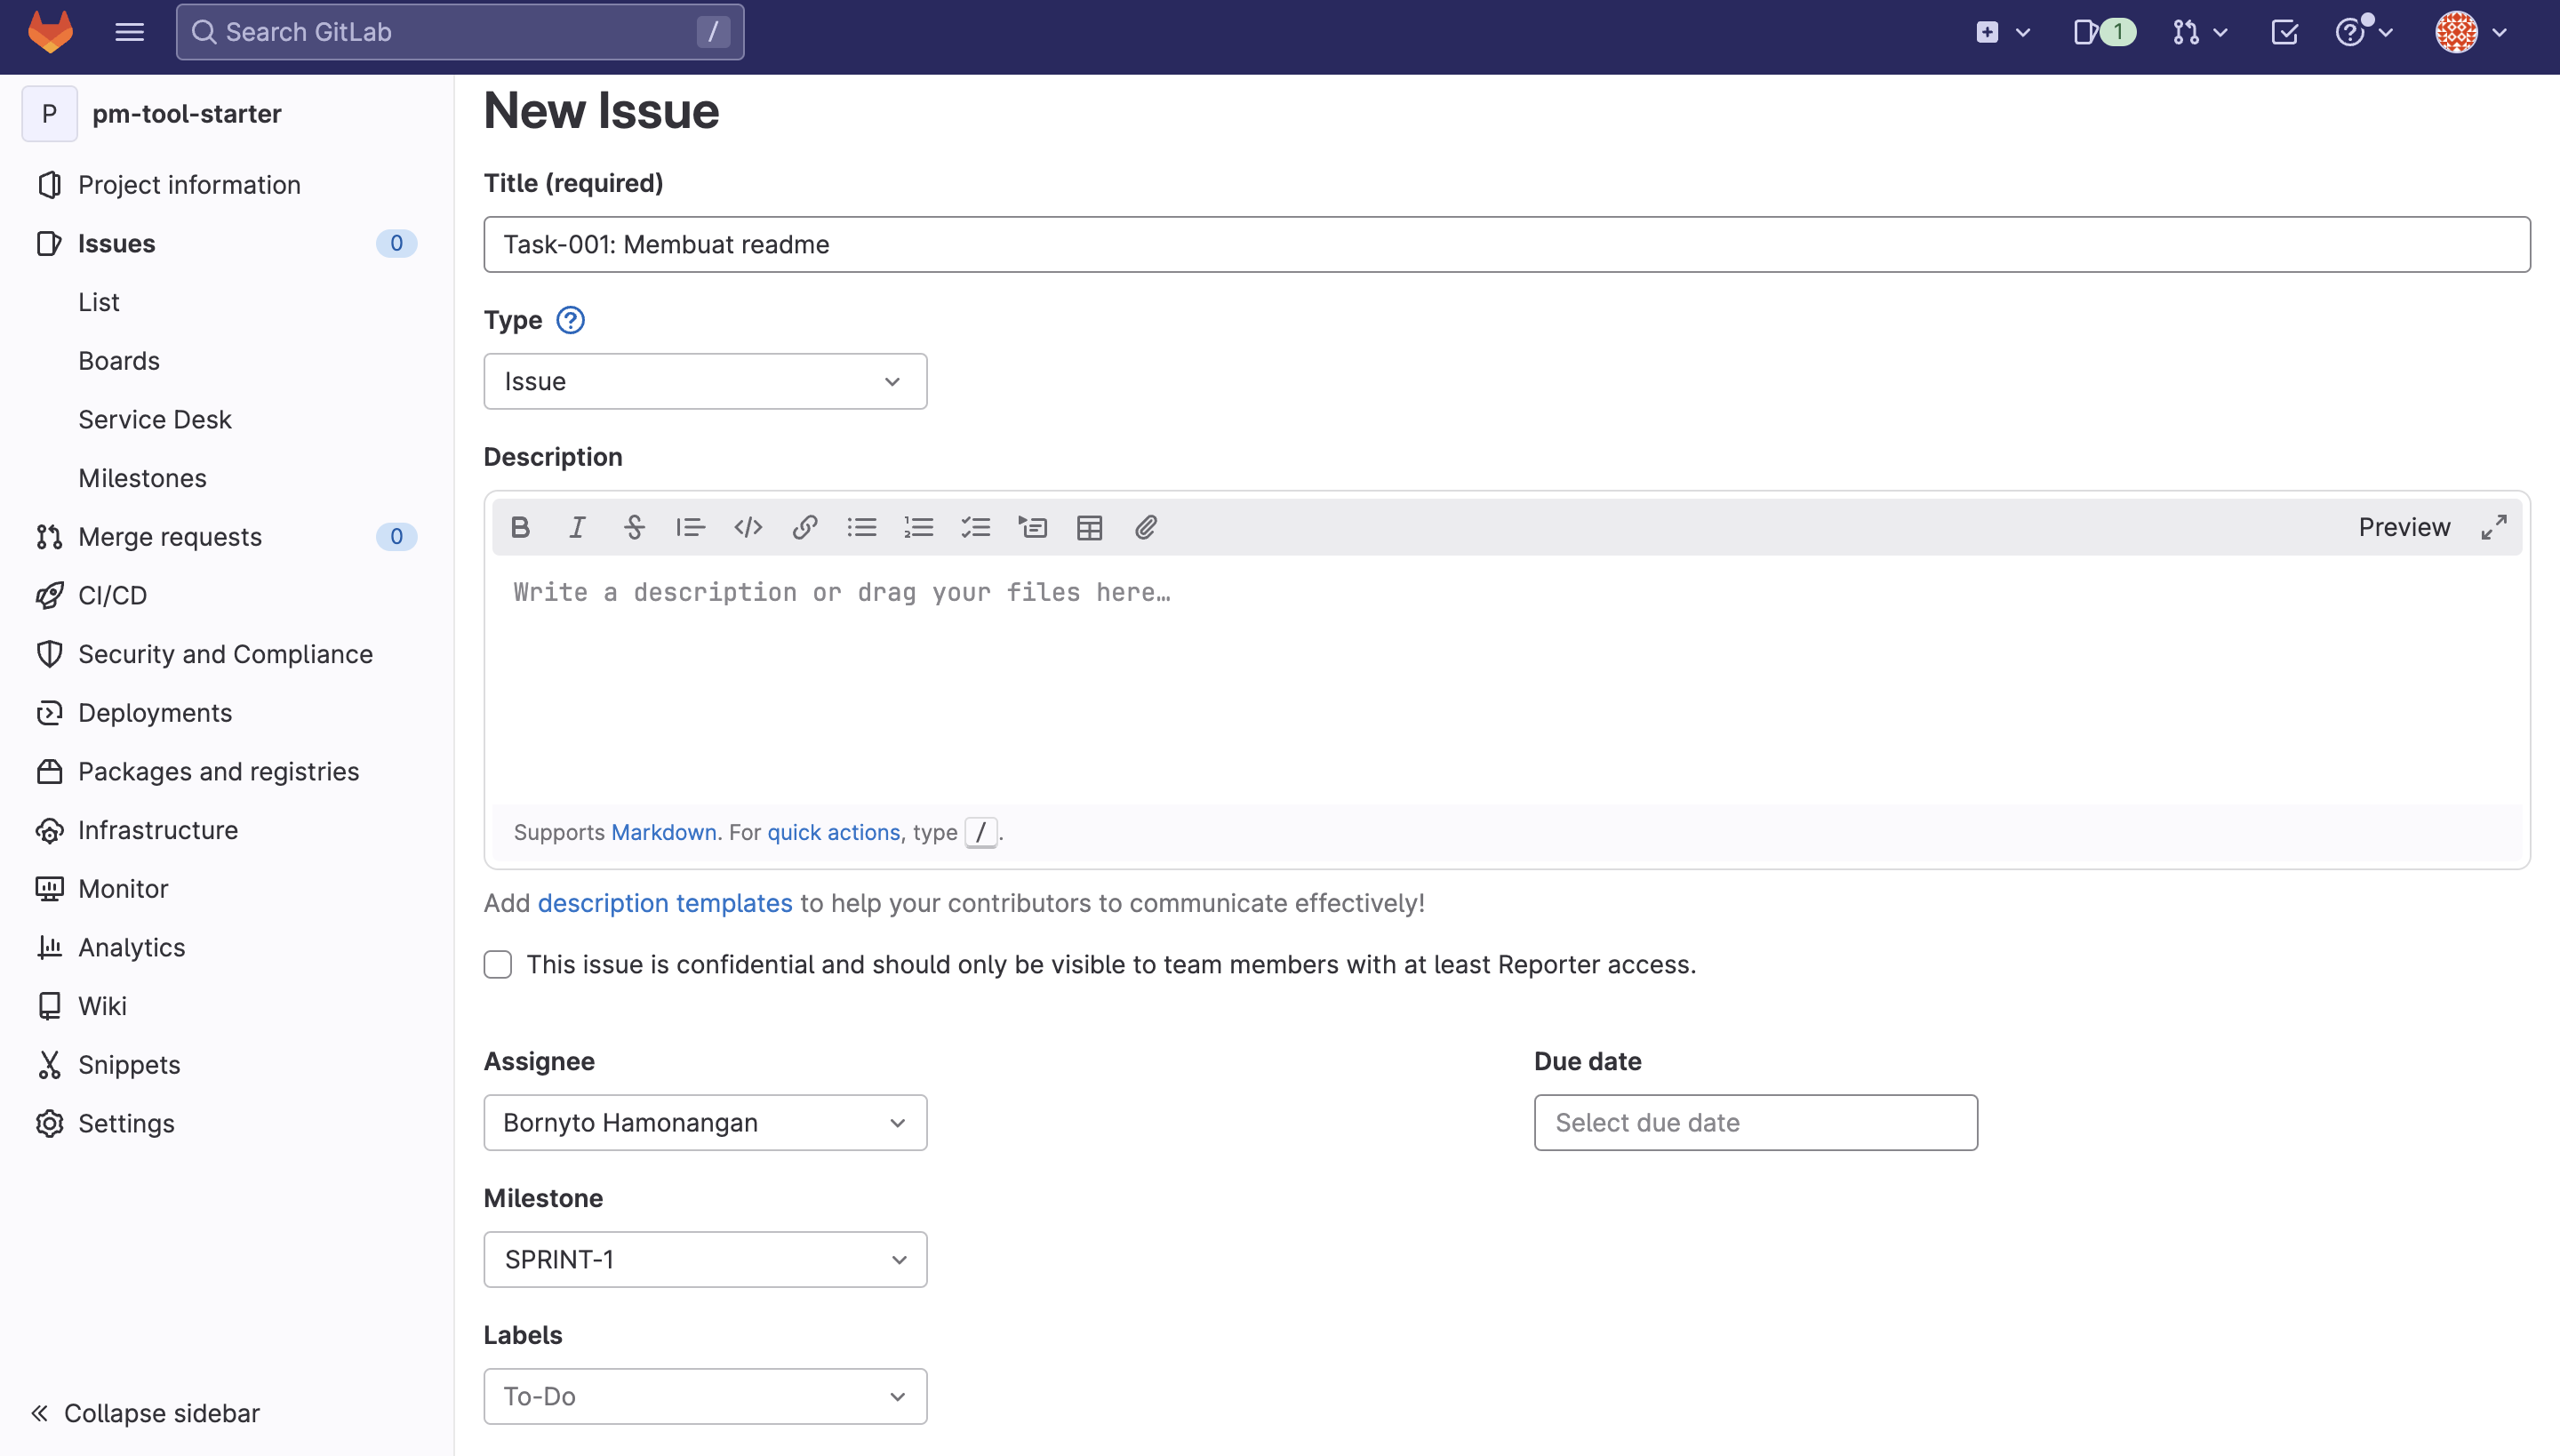Open Deployments section
The height and width of the screenshot is (1456, 2560).
(x=155, y=713)
